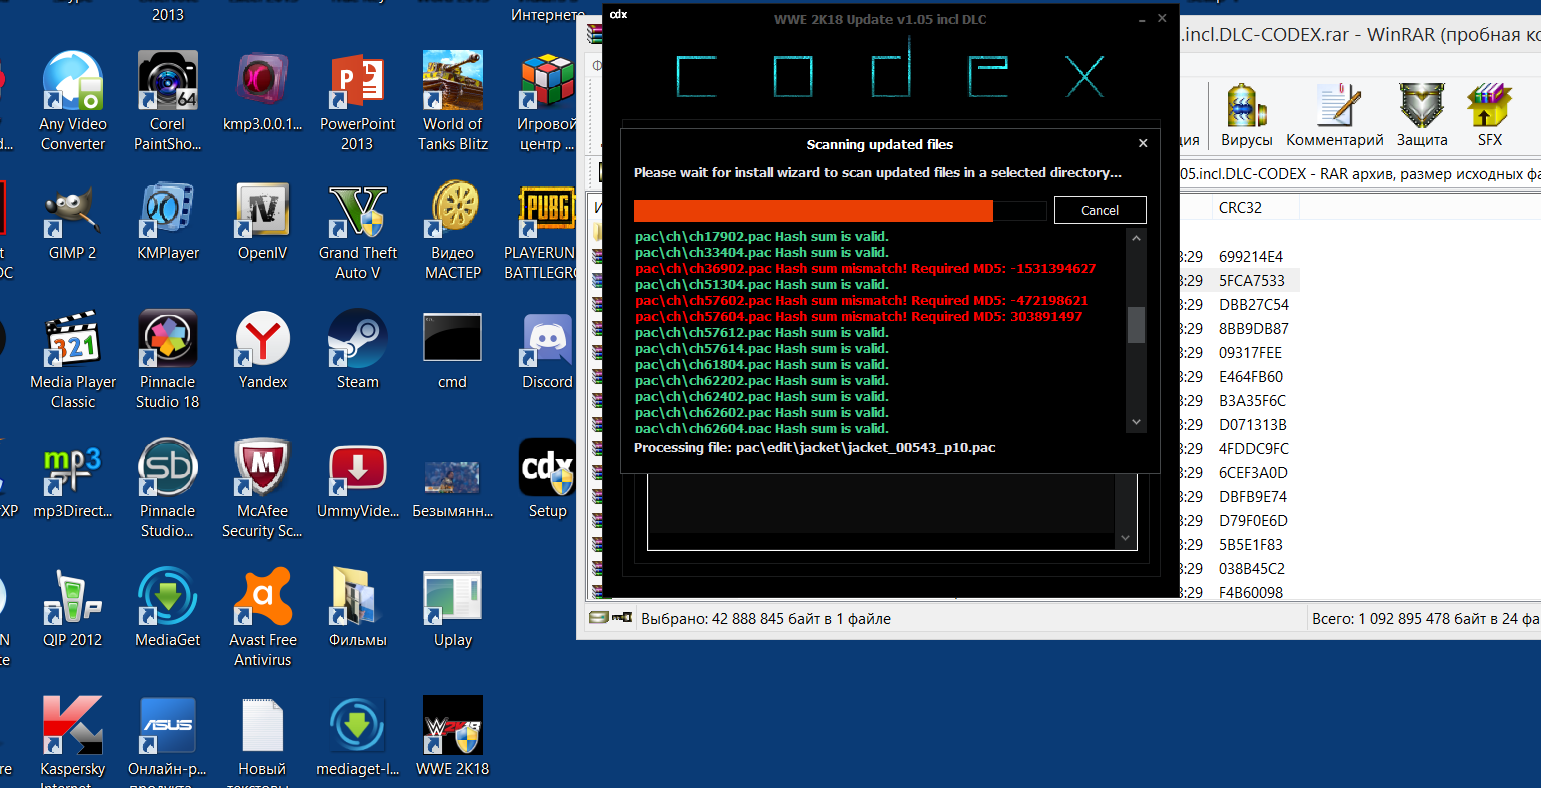Click the CRC32 column header
This screenshot has height=788, width=1541.
coord(1240,208)
